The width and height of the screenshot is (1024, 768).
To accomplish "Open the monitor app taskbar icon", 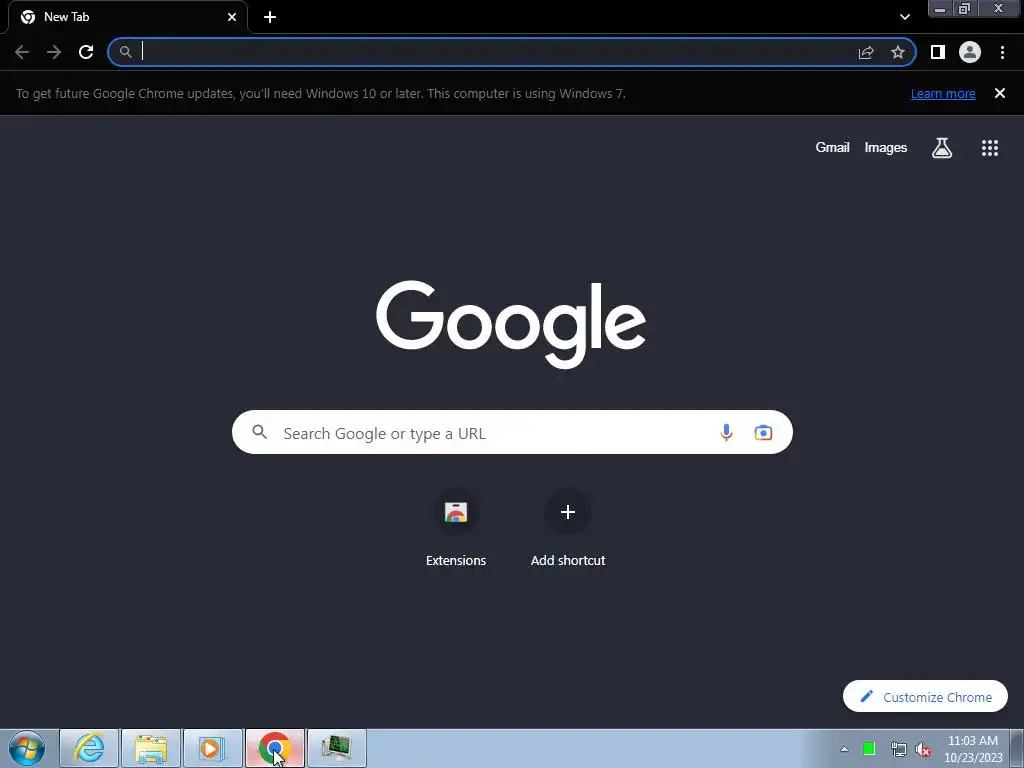I will (x=337, y=748).
